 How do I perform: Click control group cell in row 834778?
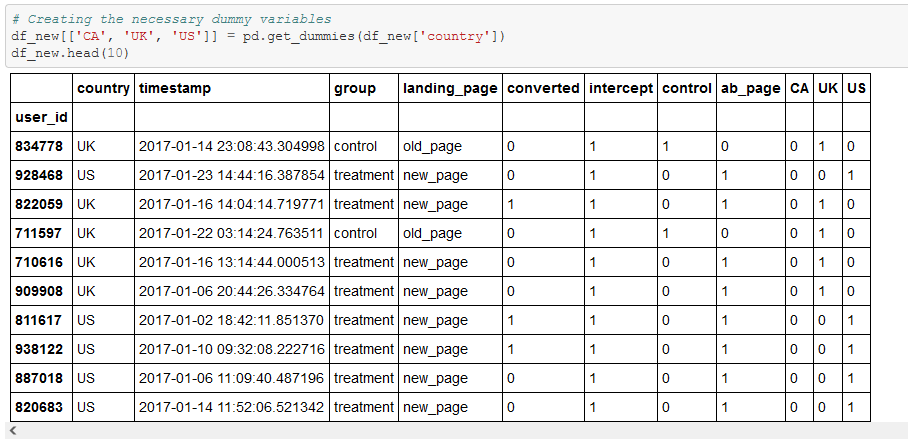[x=355, y=146]
